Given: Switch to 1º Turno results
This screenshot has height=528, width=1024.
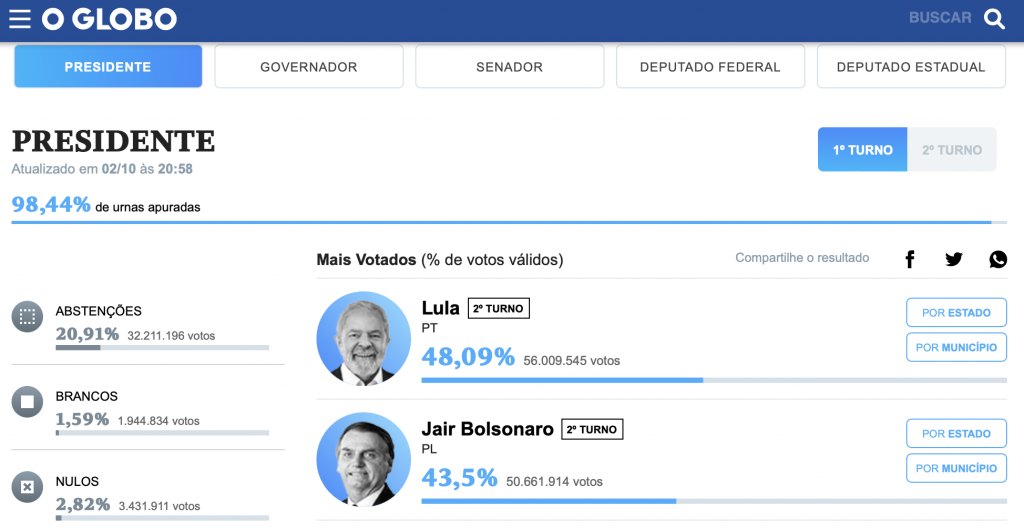Looking at the screenshot, I should click(862, 150).
